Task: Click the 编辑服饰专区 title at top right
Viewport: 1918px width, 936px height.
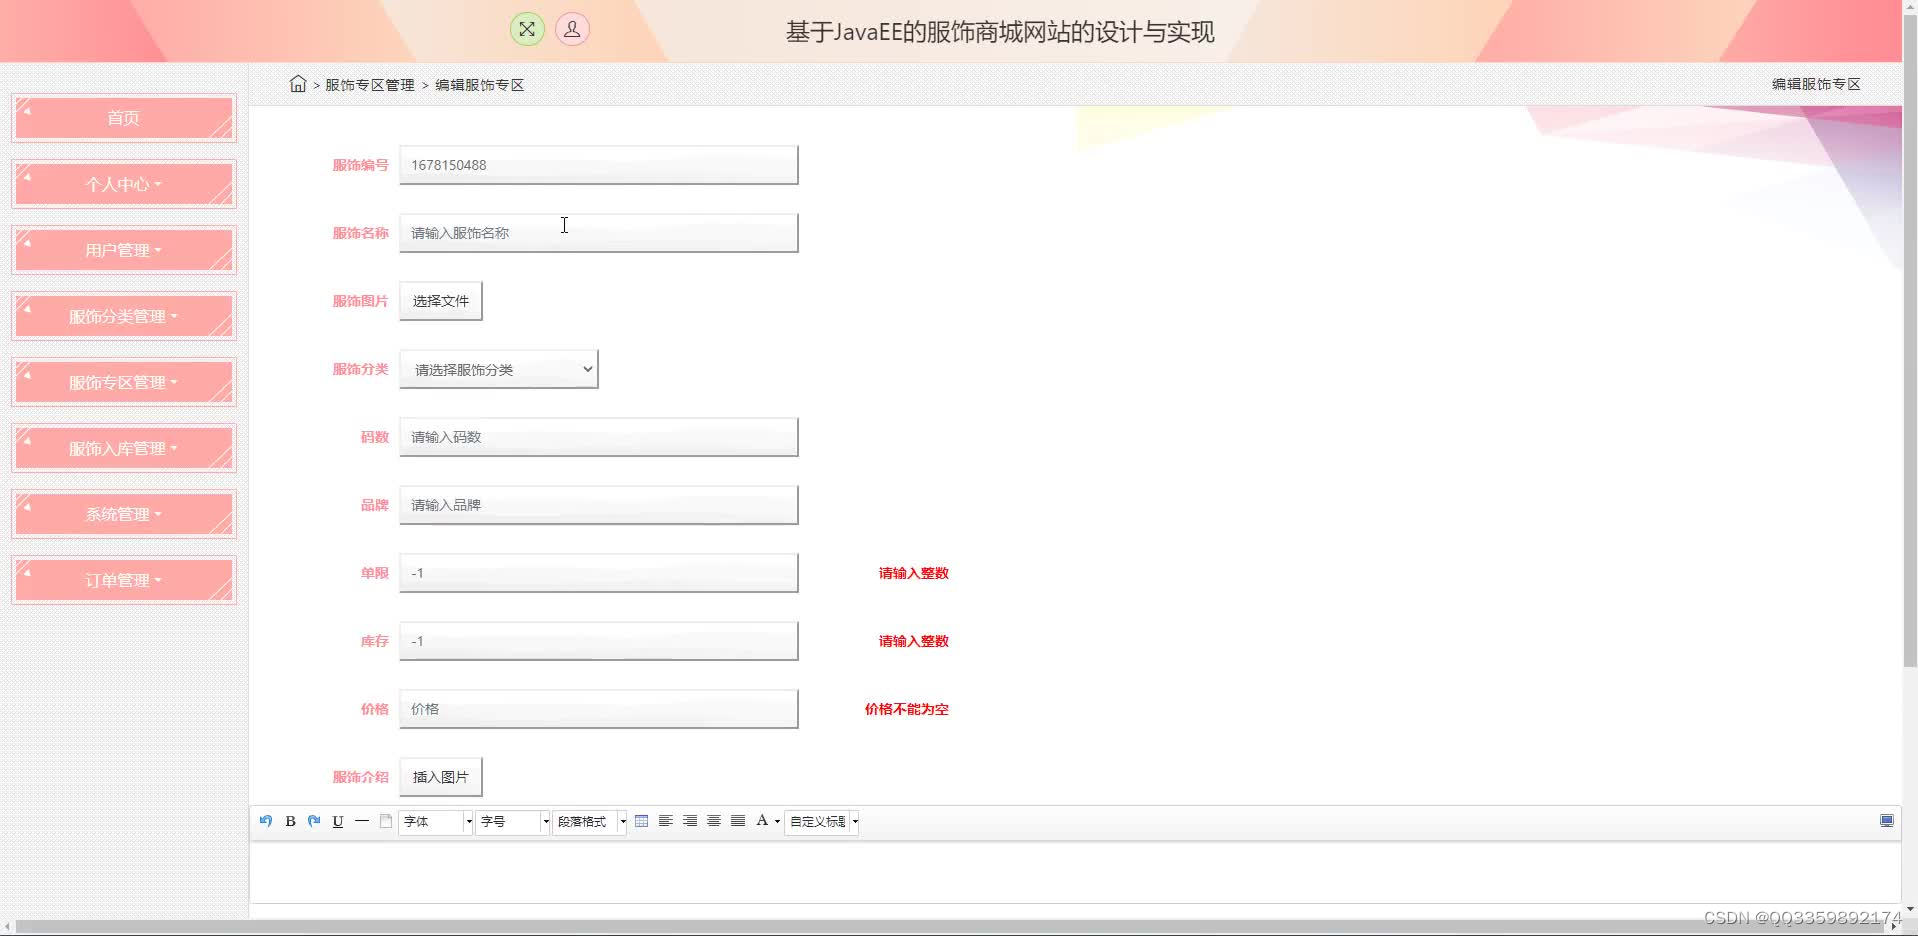Action: [x=1816, y=84]
